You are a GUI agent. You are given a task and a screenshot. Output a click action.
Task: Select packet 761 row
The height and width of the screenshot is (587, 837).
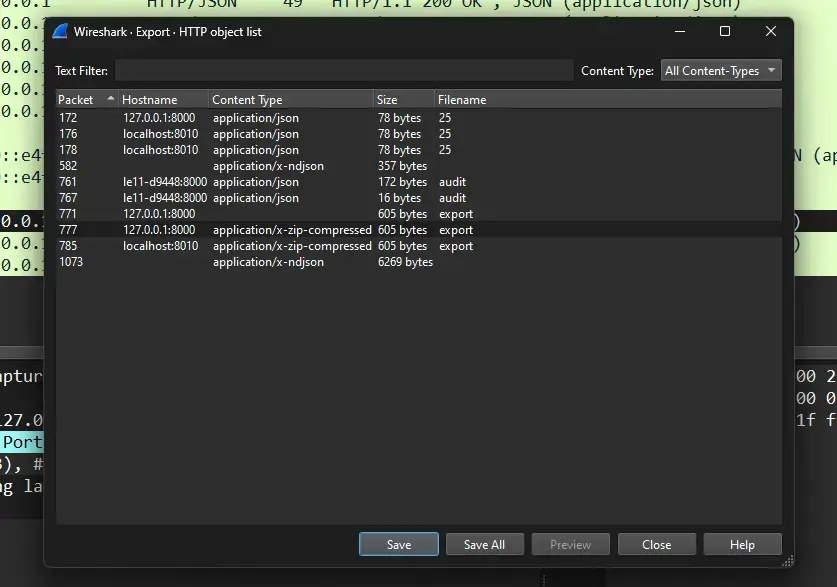(x=418, y=182)
